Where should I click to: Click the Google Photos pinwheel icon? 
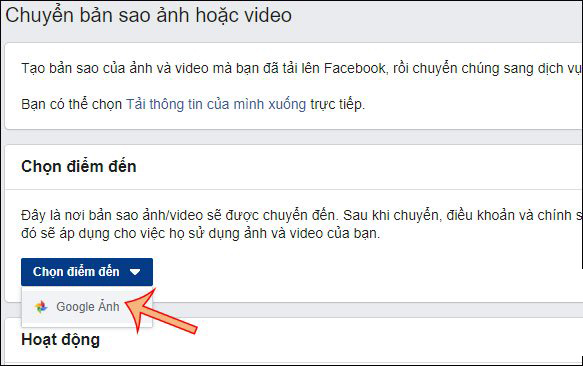coord(41,307)
